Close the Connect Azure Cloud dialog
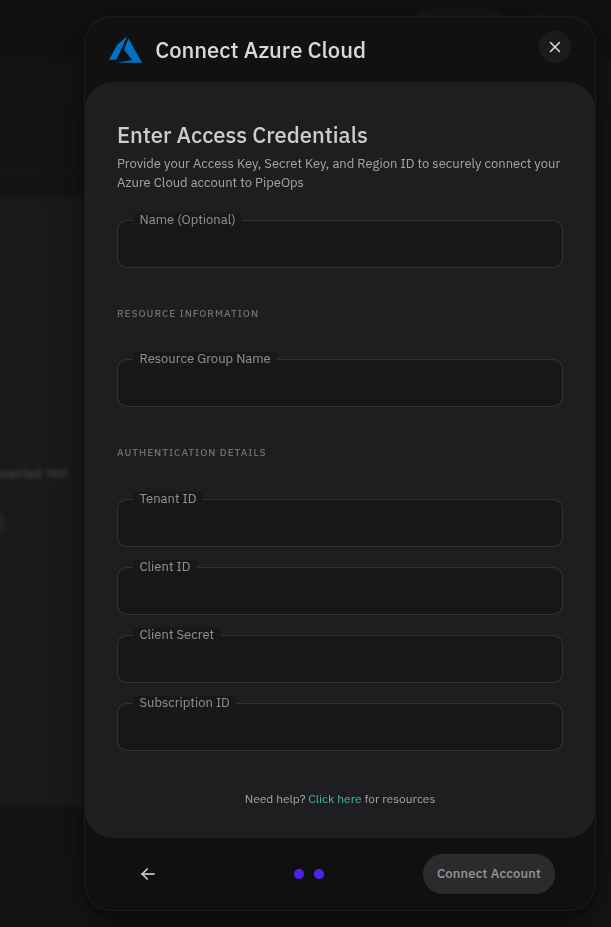Viewport: 611px width, 927px height. 554,47
